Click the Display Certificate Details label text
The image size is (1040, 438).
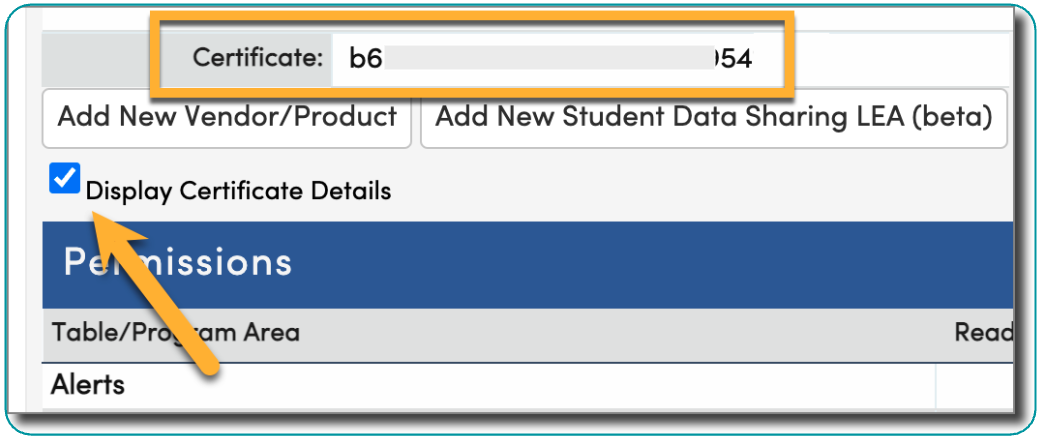(238, 190)
